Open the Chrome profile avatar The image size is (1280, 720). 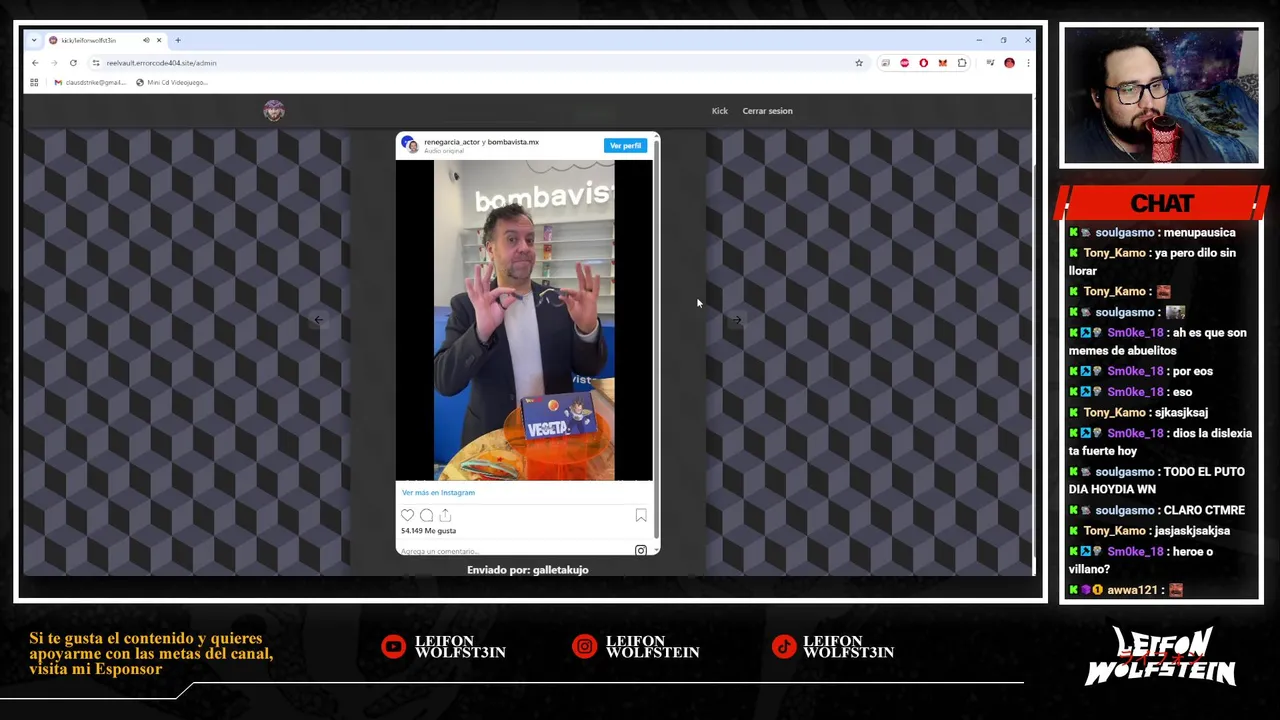(x=1009, y=63)
